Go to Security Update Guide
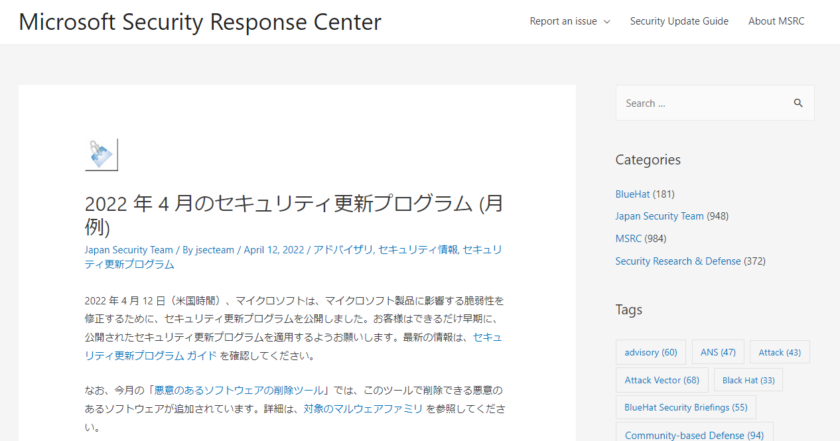The image size is (840, 441). [x=679, y=21]
